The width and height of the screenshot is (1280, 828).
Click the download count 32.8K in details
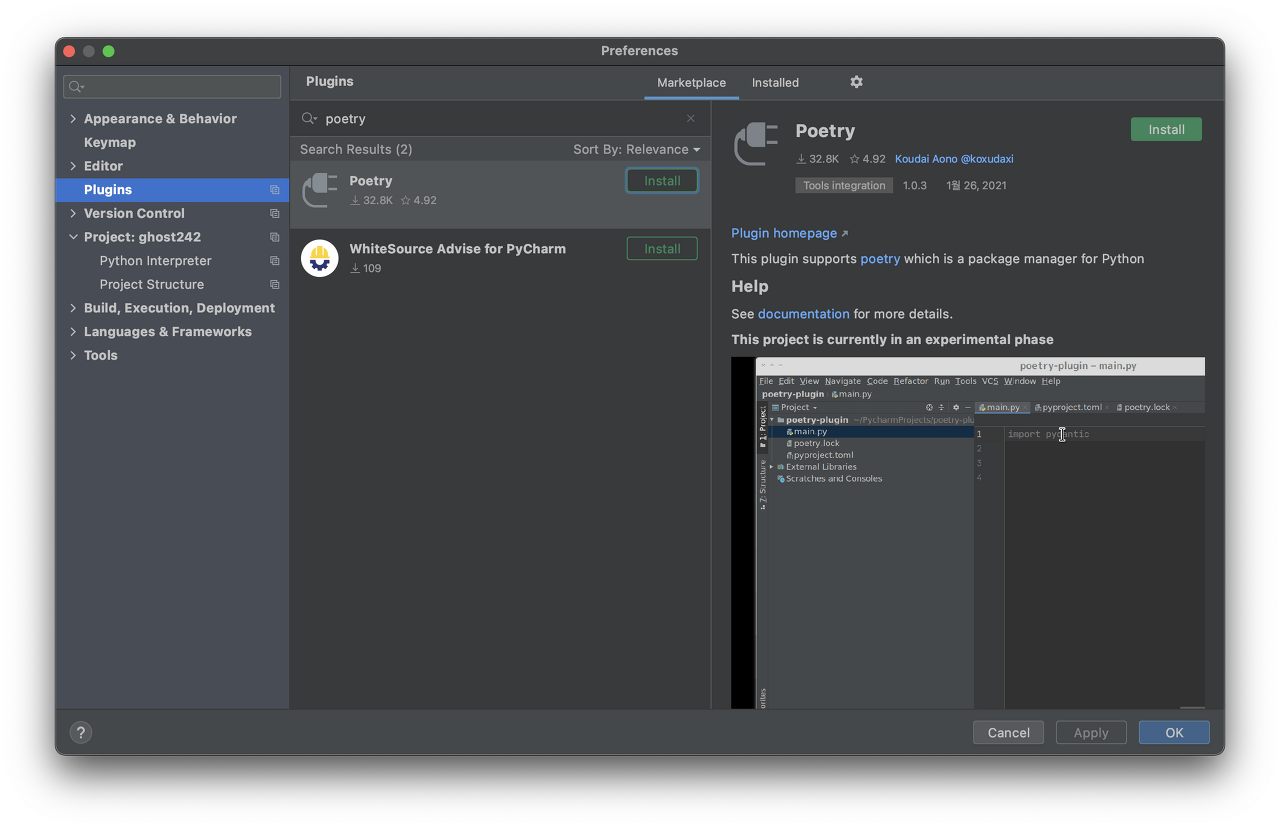click(817, 159)
